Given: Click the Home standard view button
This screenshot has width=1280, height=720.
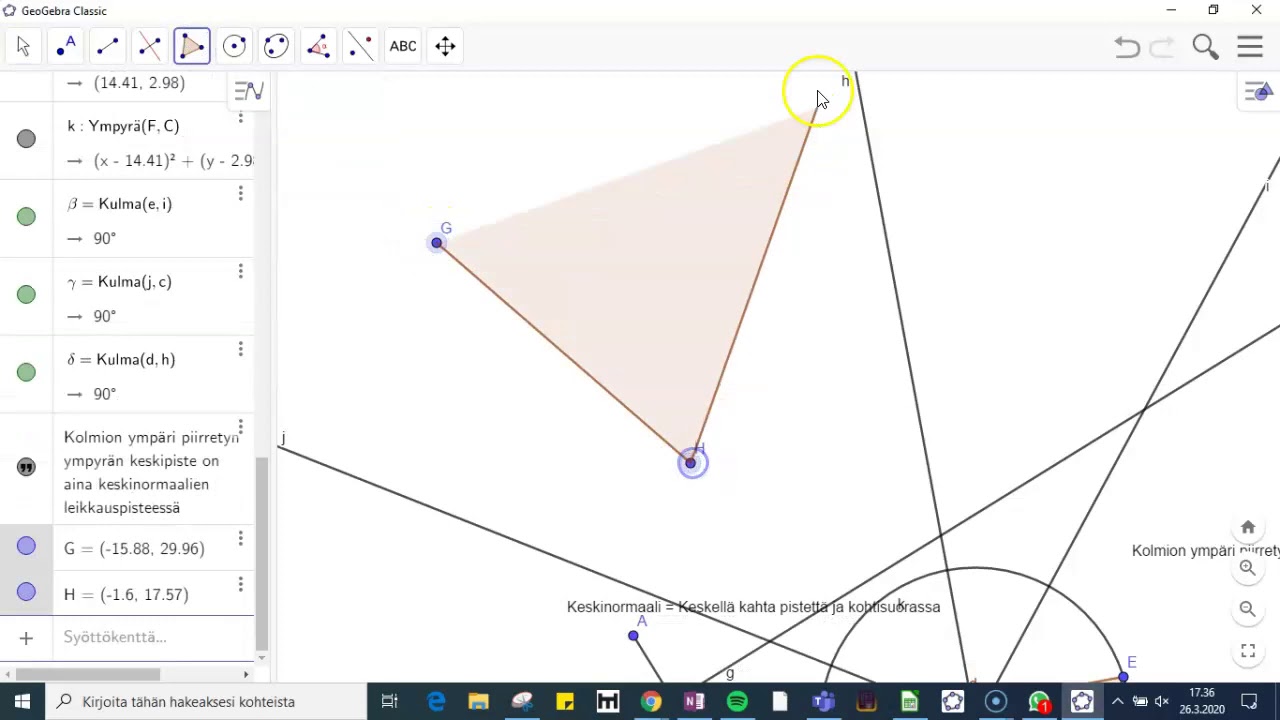Looking at the screenshot, I should 1248,527.
